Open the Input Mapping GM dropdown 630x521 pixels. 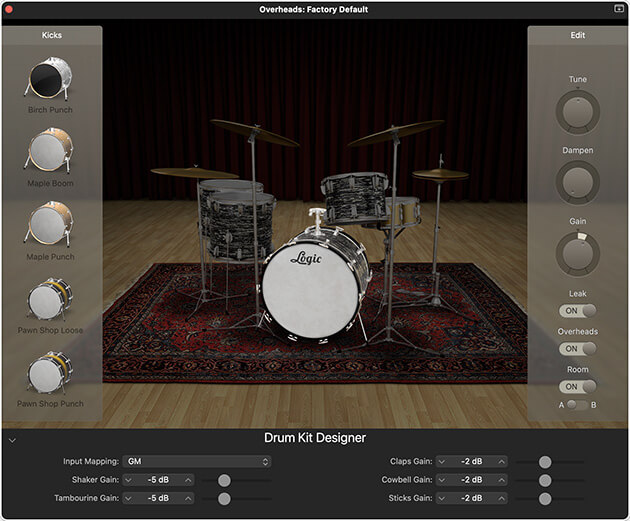pyautogui.click(x=196, y=461)
